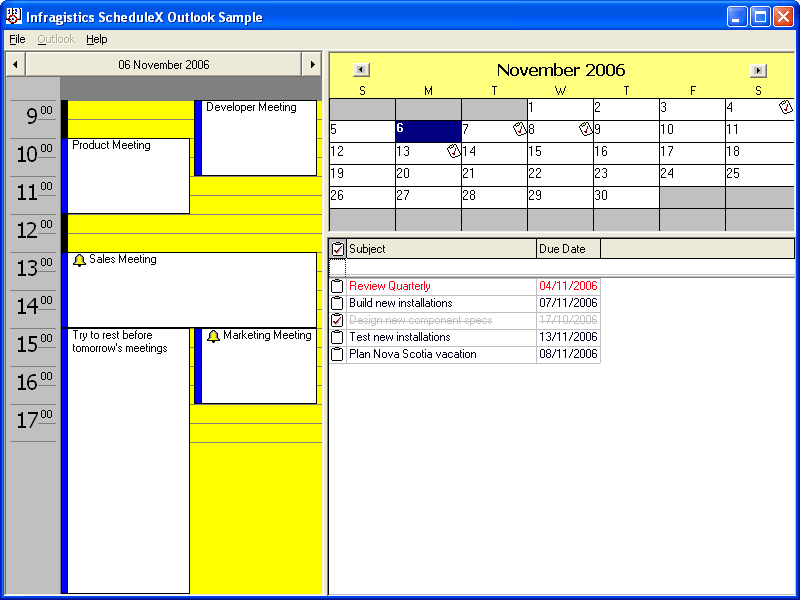Image resolution: width=800 pixels, height=600 pixels.
Task: Click the 17/10/2006 due date cell
Action: coord(568,320)
